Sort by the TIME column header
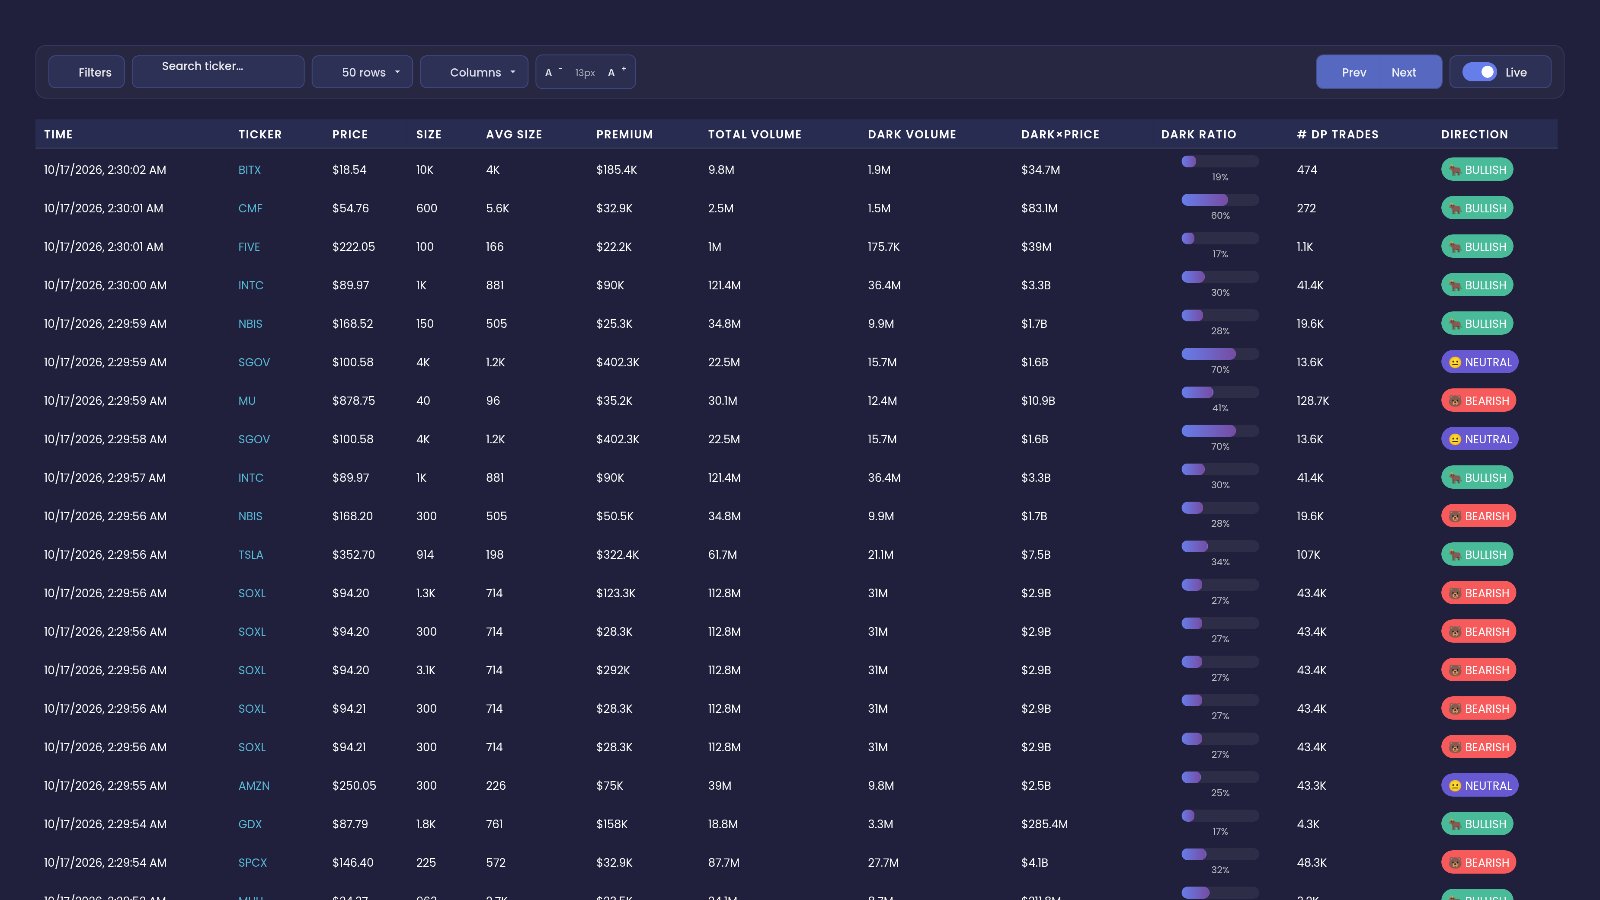1600x900 pixels. [x=58, y=134]
